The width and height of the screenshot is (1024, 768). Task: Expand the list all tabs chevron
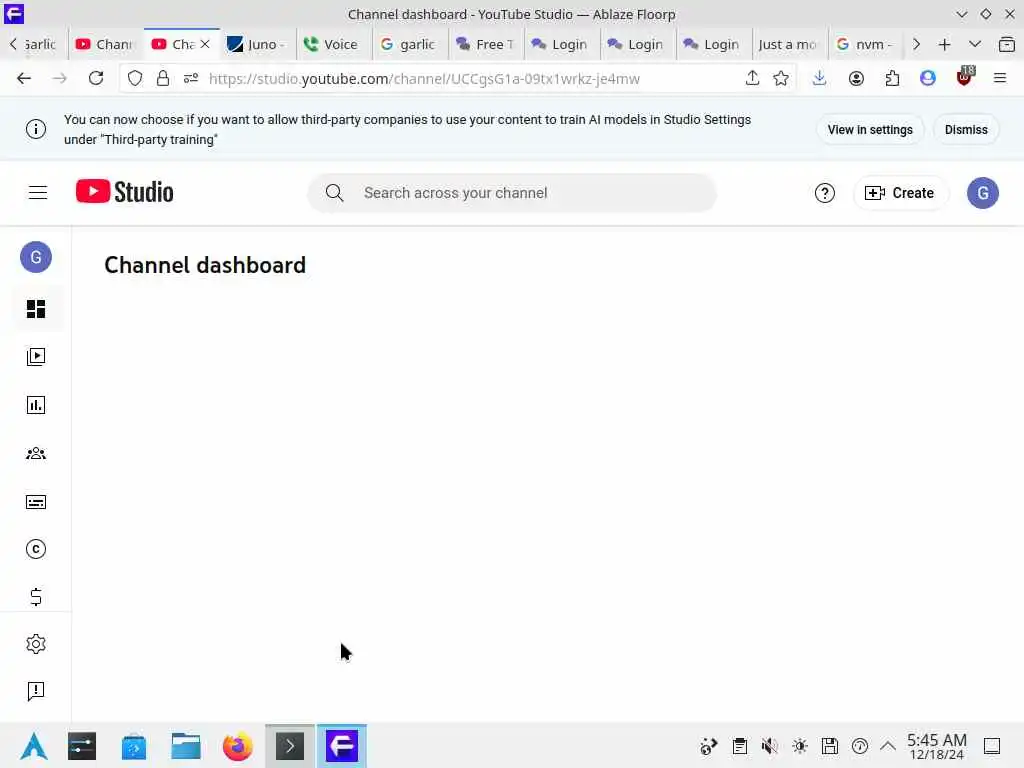(x=975, y=44)
